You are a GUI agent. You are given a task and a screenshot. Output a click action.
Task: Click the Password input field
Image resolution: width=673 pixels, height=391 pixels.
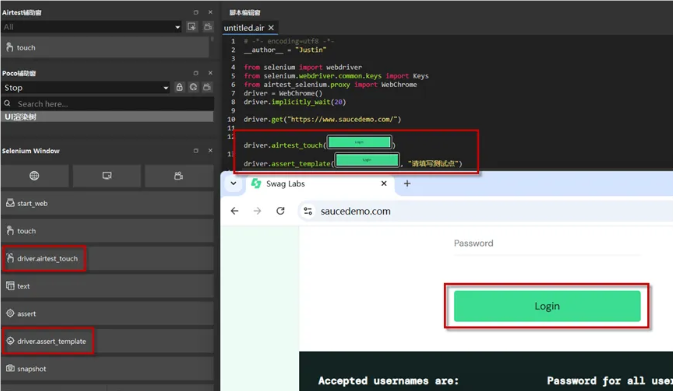point(547,243)
